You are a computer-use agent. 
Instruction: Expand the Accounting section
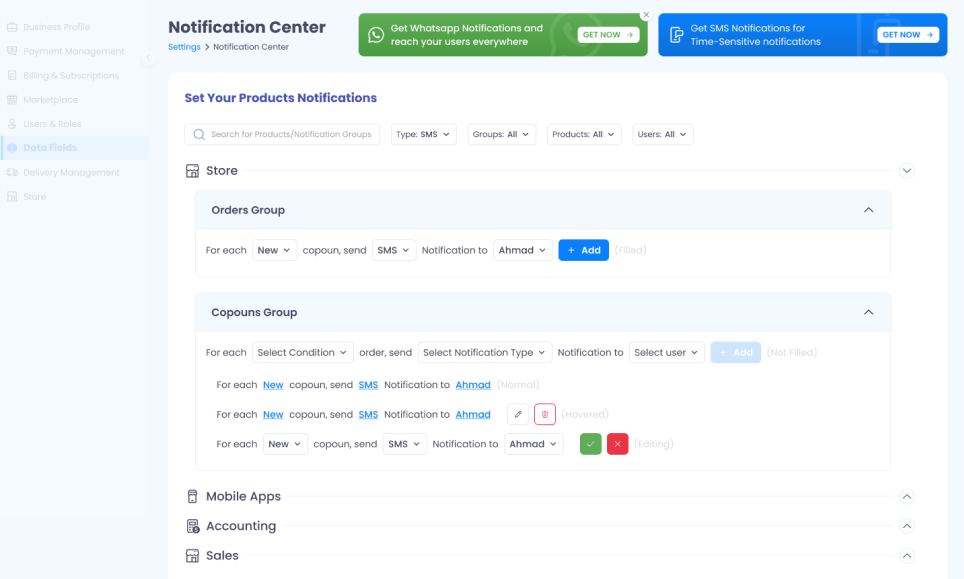point(907,527)
